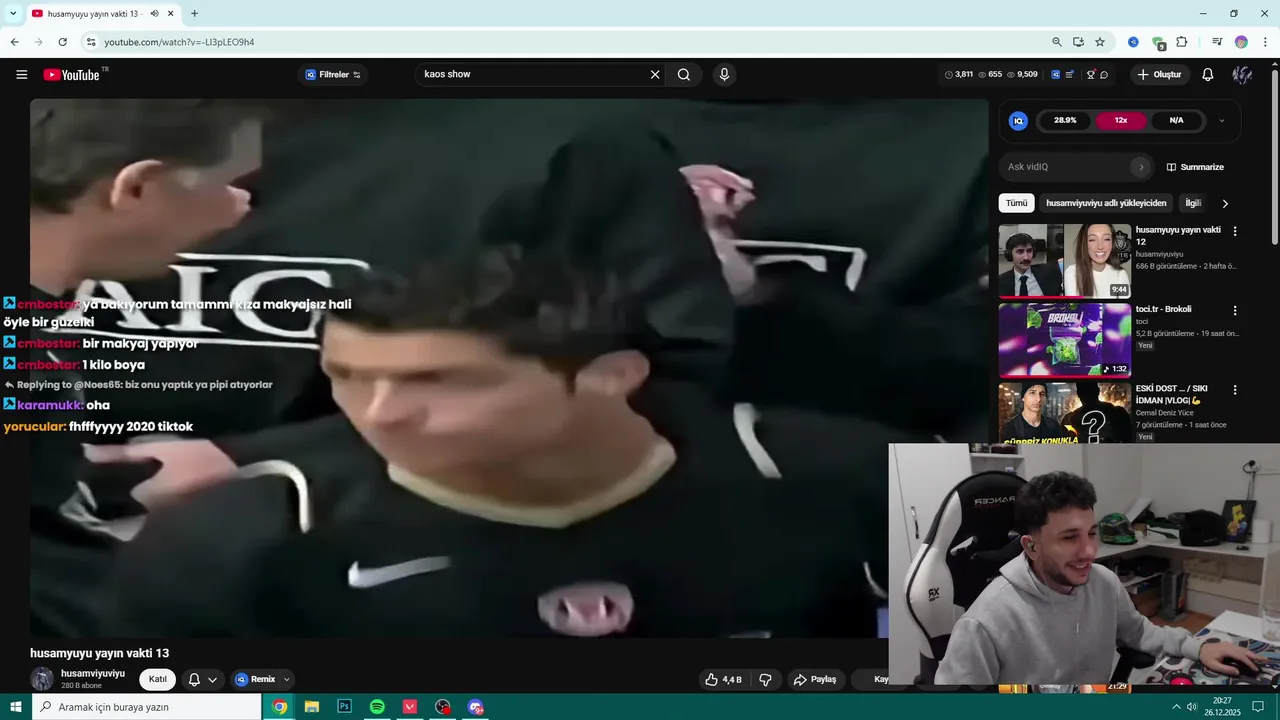Select the İlgili chip
Viewport: 1280px width, 720px height.
1193,203
